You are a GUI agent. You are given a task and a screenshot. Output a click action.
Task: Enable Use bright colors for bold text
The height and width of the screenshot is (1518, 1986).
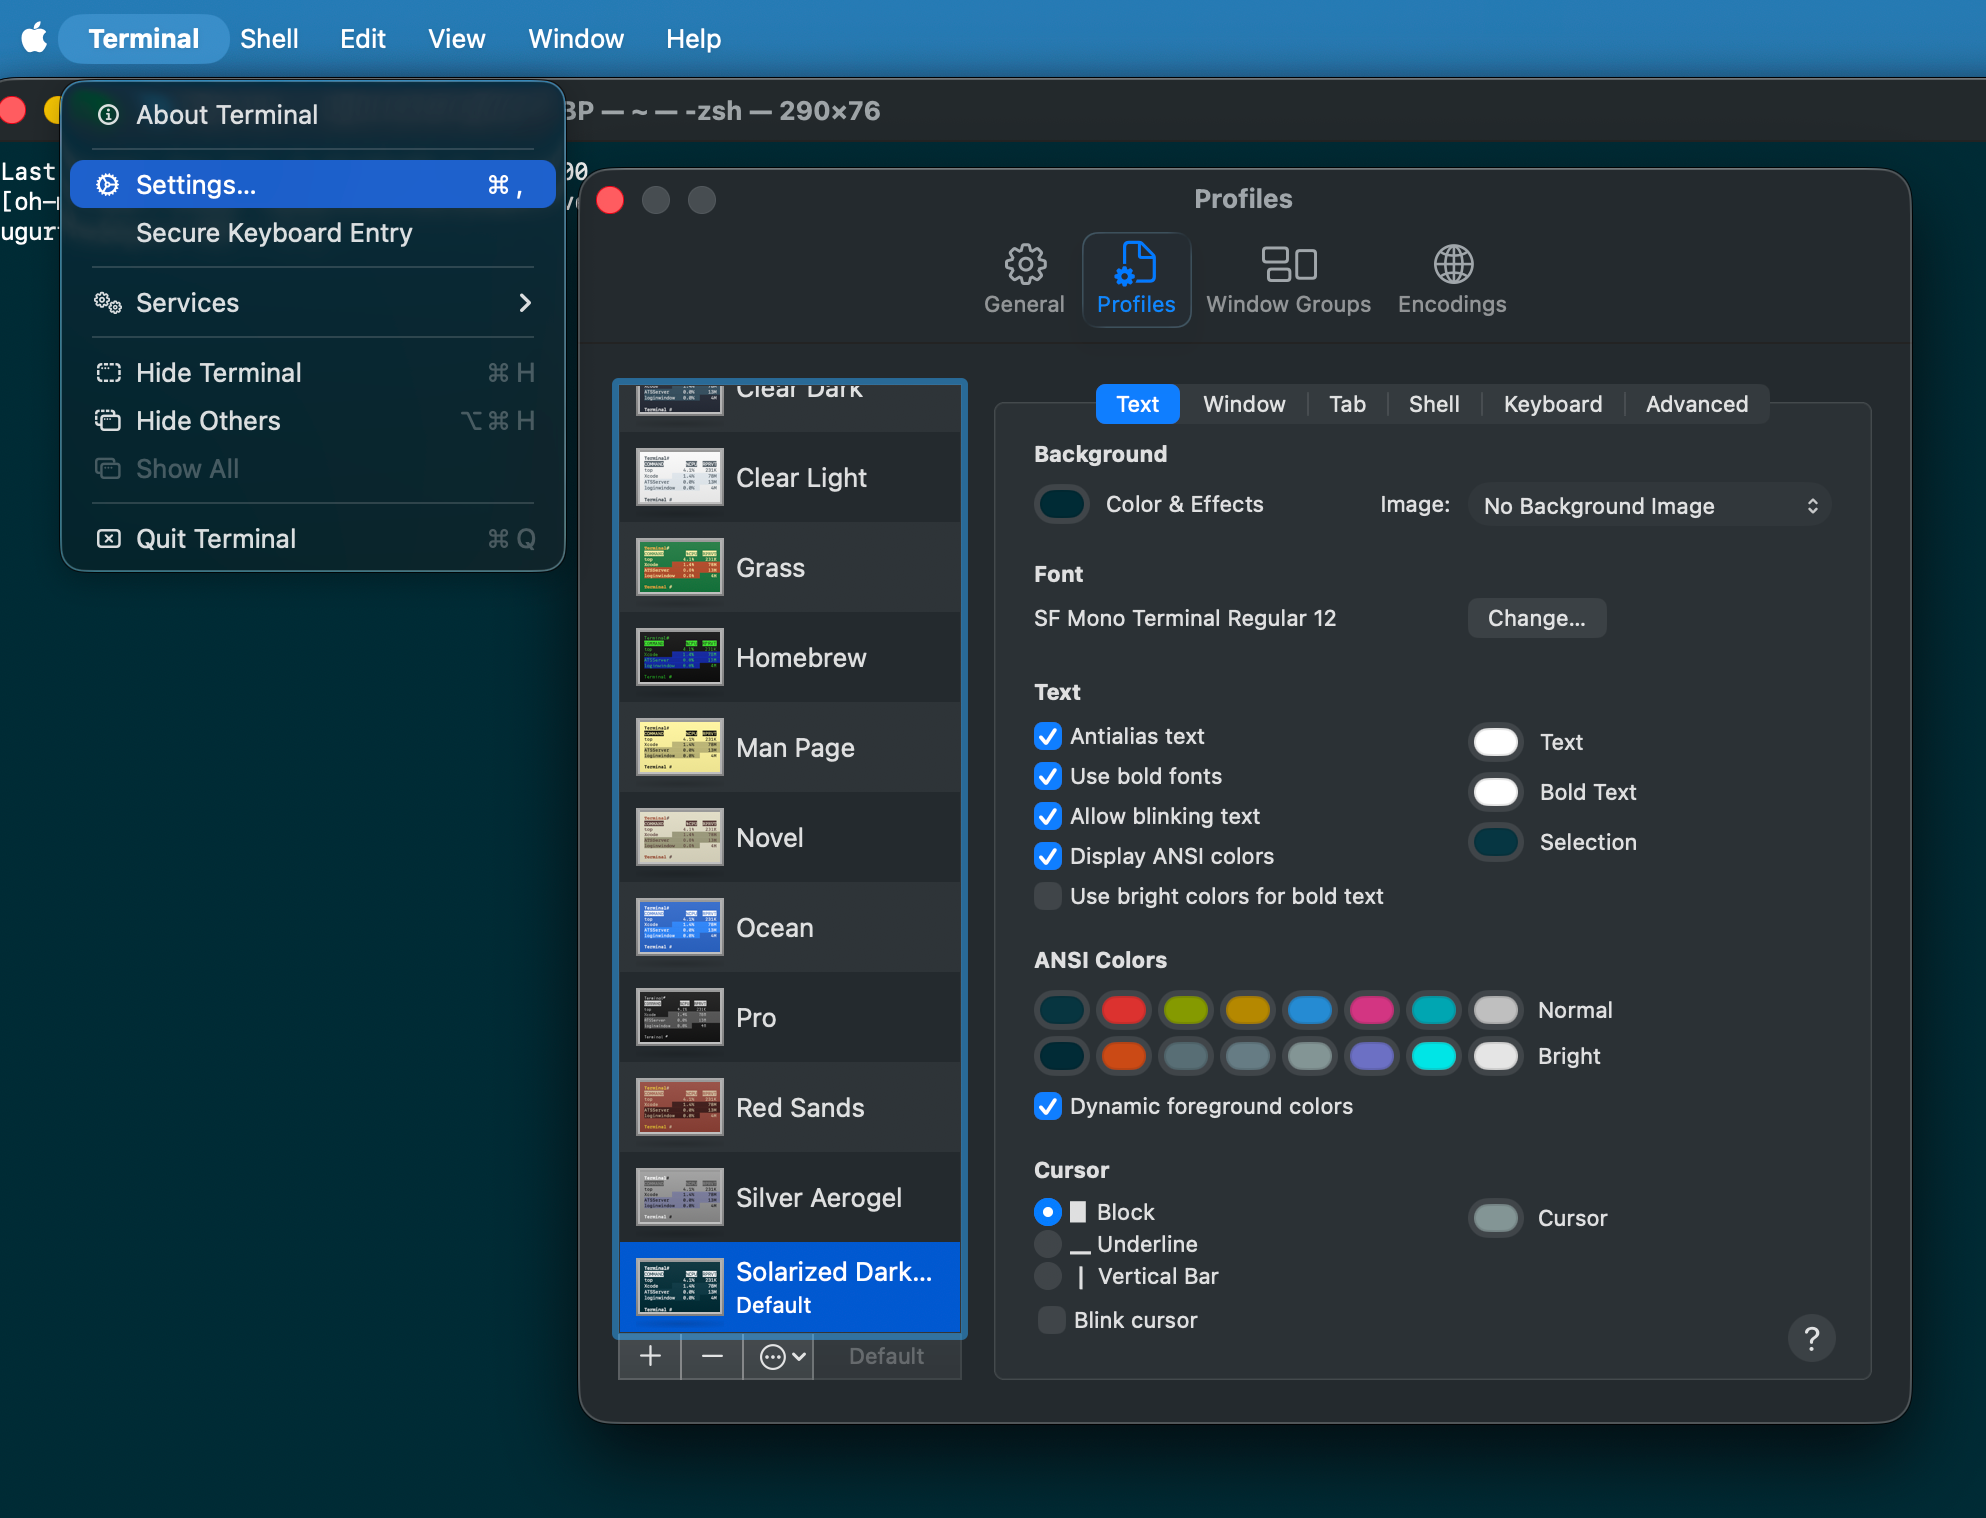(x=1047, y=897)
